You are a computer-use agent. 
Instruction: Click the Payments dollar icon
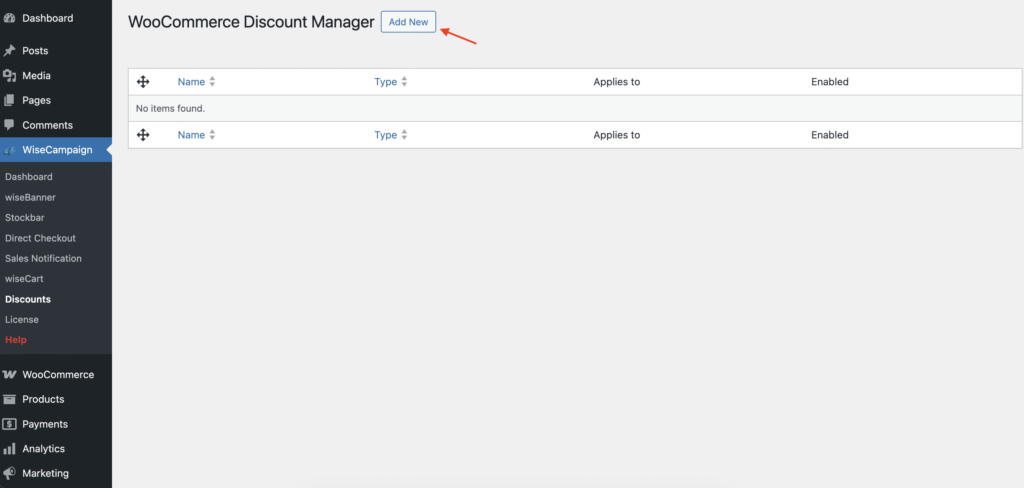(x=9, y=424)
